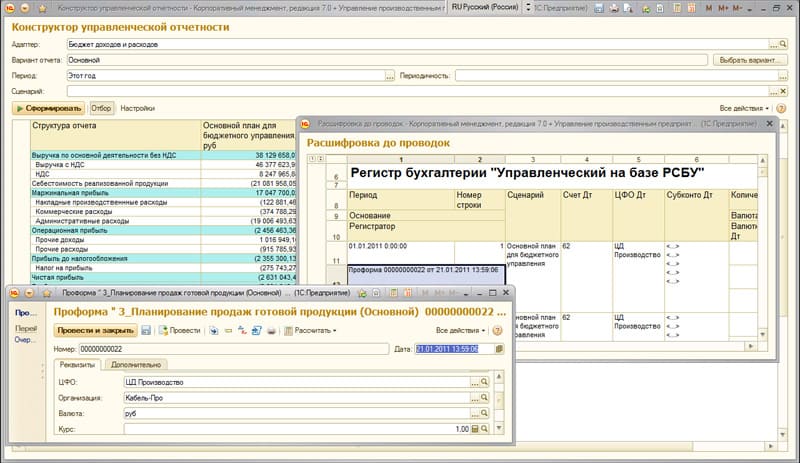The height and width of the screenshot is (463, 800).
Task: Click the calendar icon in main title bar
Action: point(692,8)
